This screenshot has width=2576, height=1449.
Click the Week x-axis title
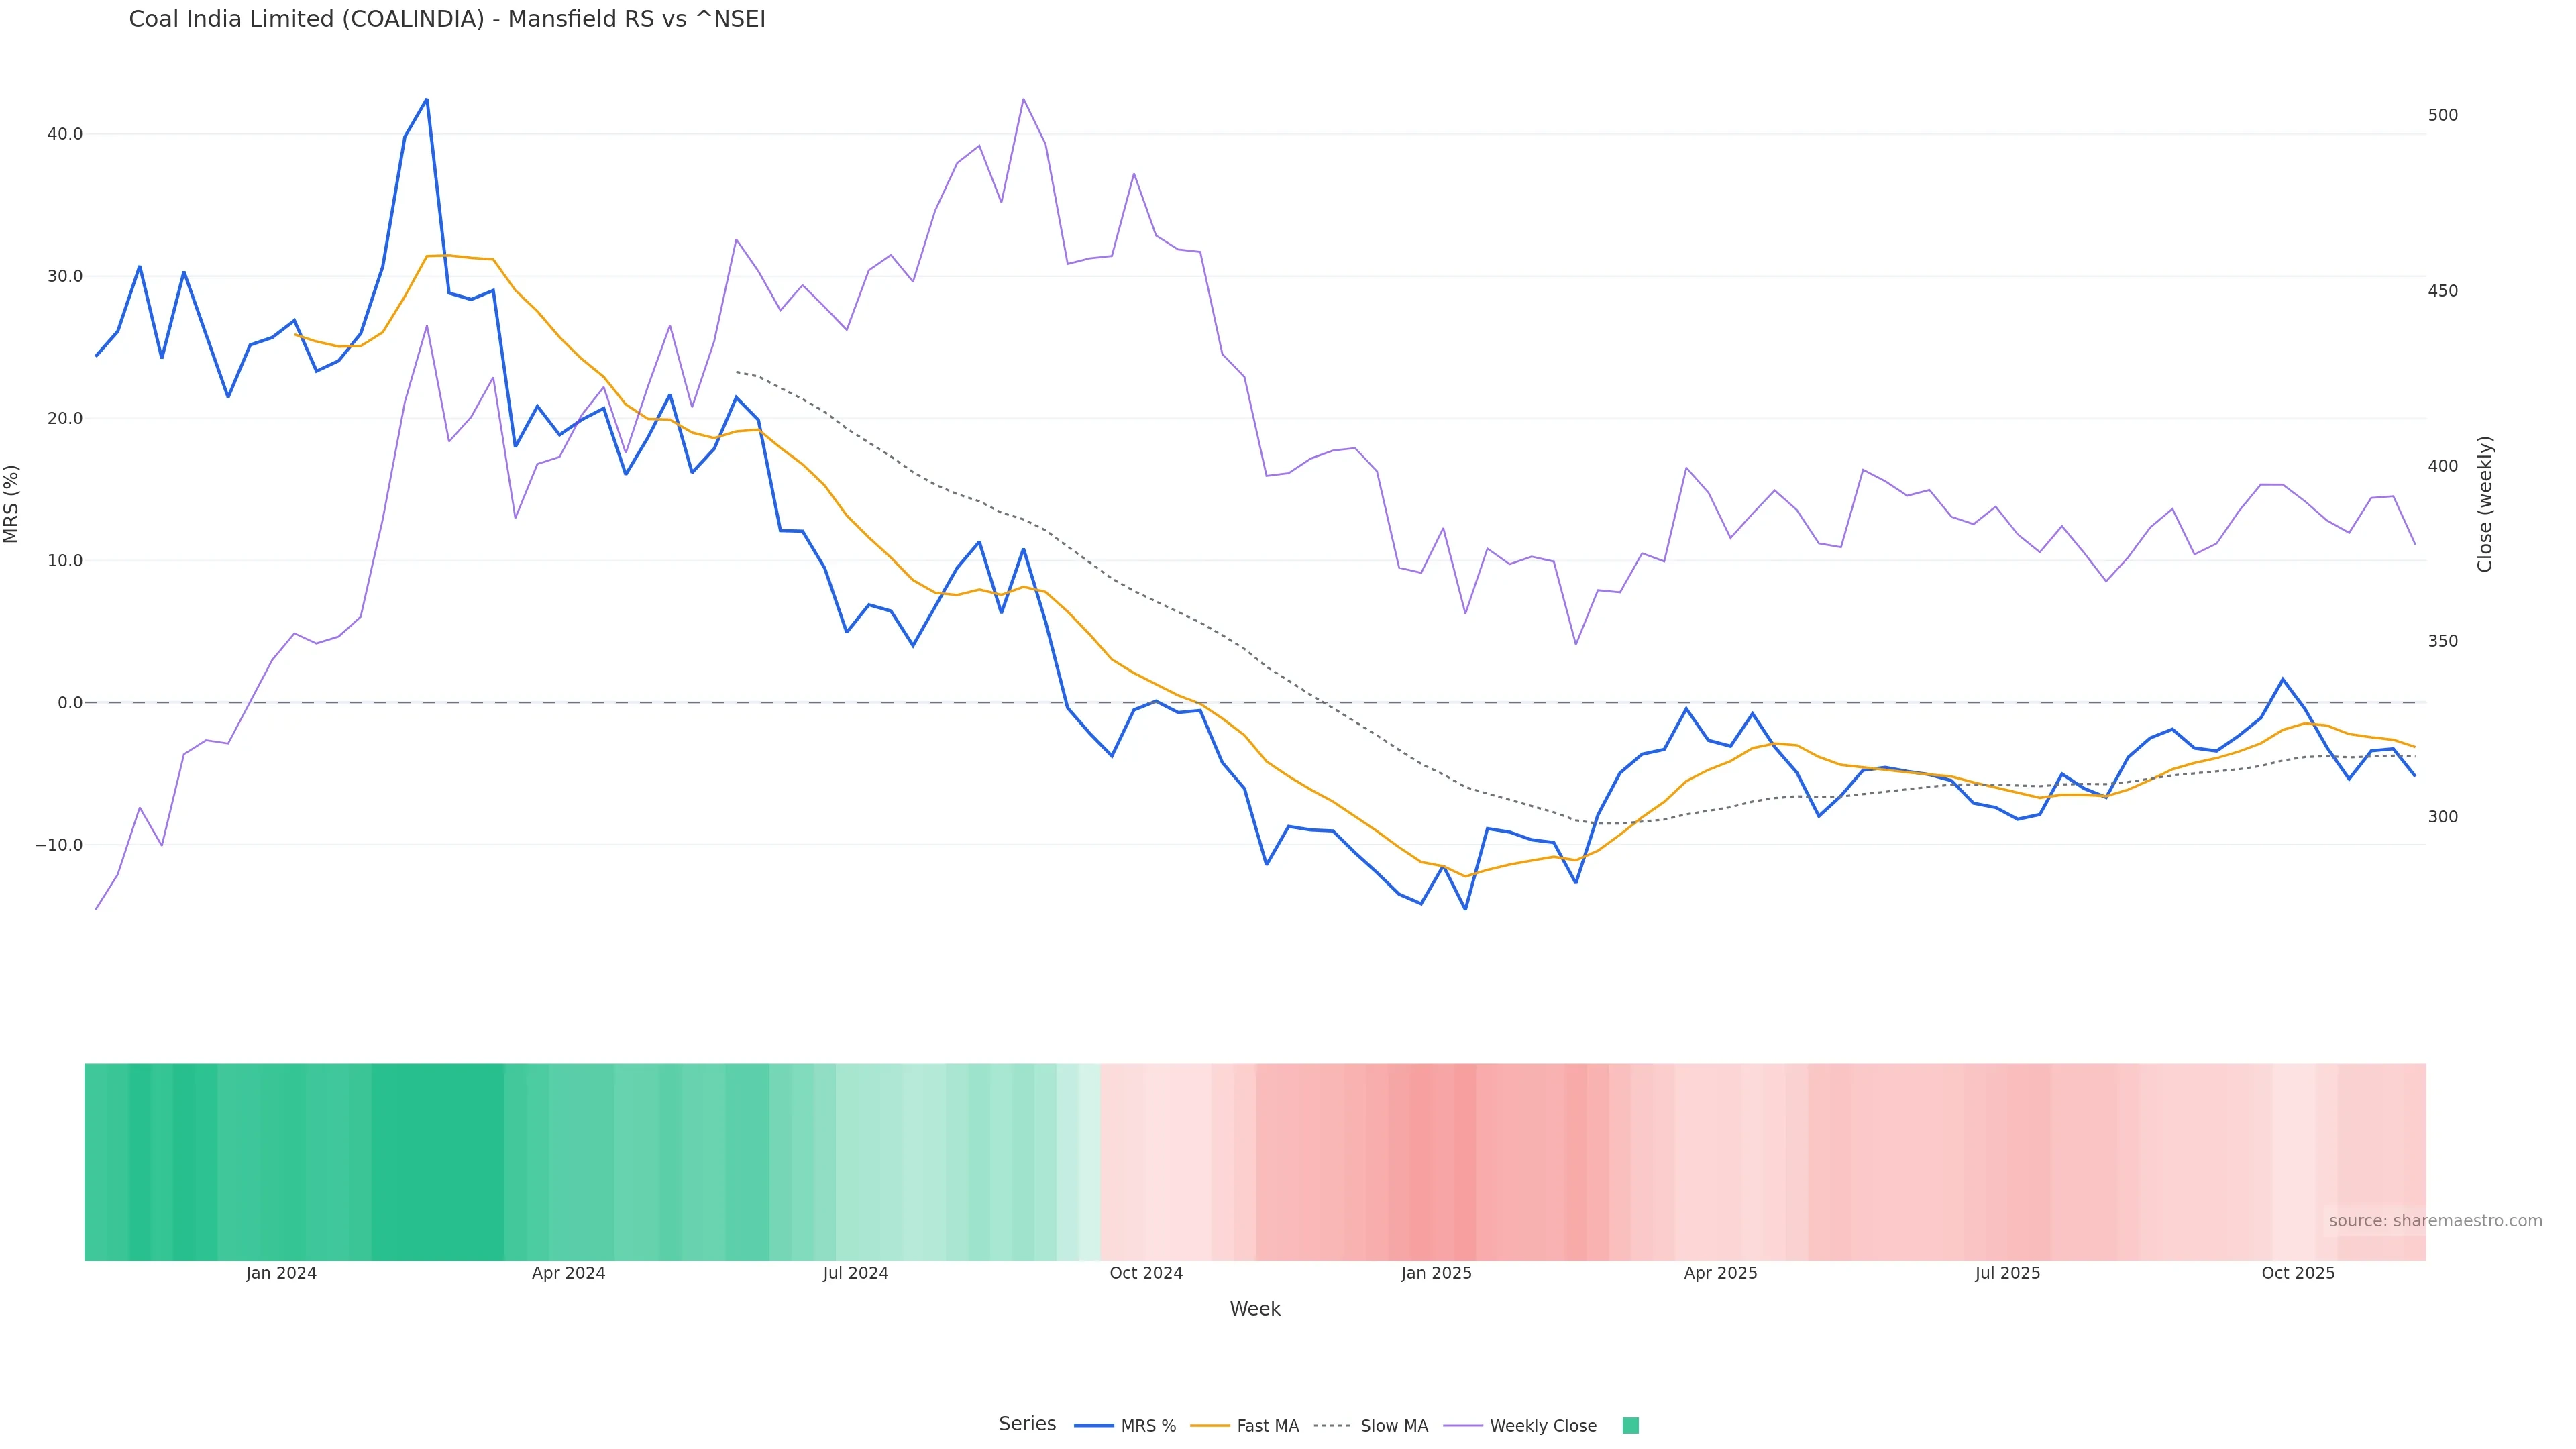click(1255, 1309)
